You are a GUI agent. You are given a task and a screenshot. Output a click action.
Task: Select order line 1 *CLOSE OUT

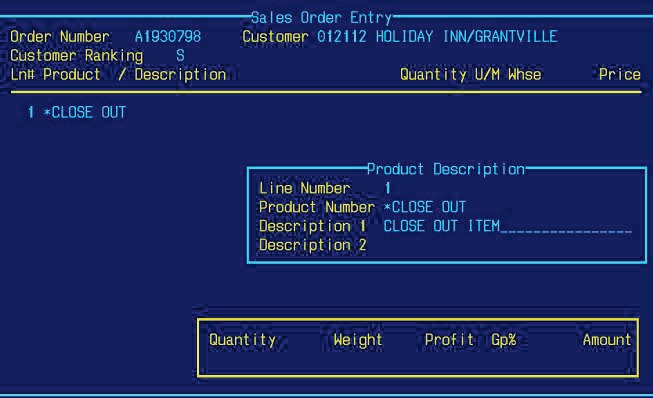[76, 112]
